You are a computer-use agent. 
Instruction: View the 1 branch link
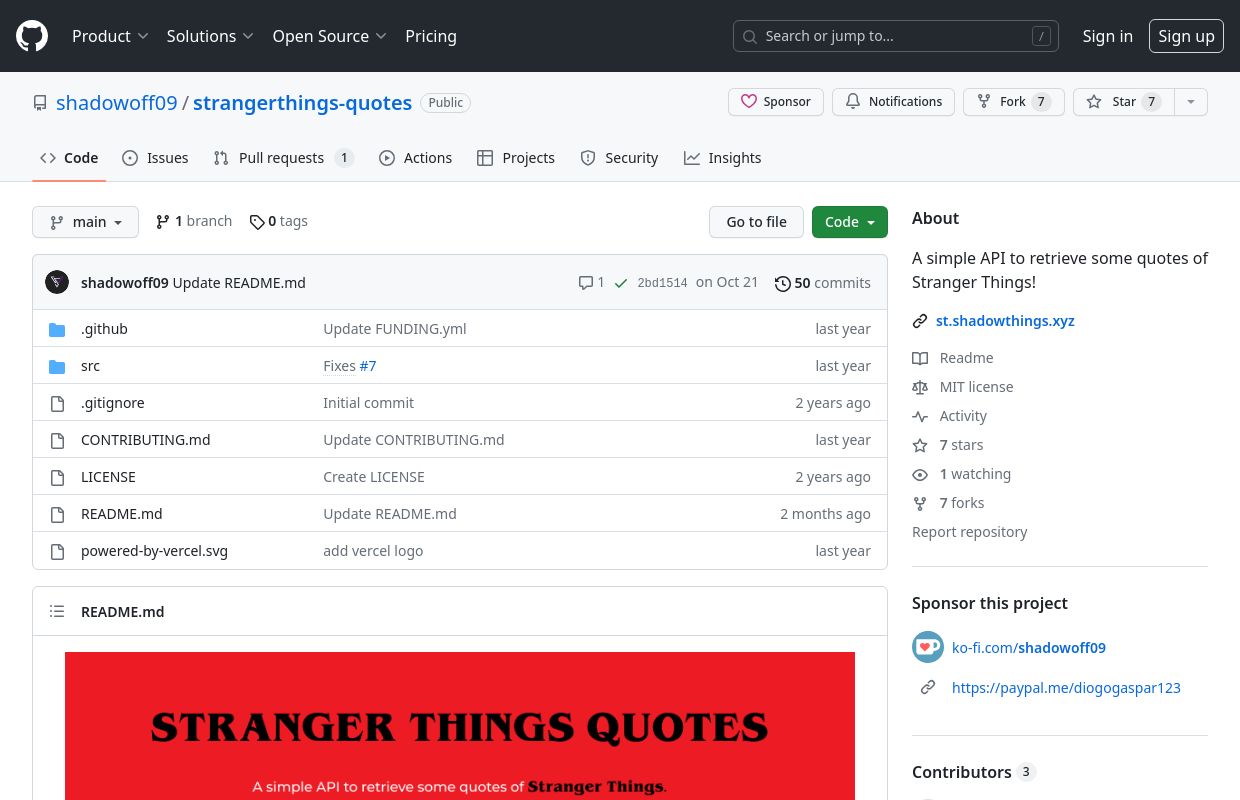click(194, 221)
